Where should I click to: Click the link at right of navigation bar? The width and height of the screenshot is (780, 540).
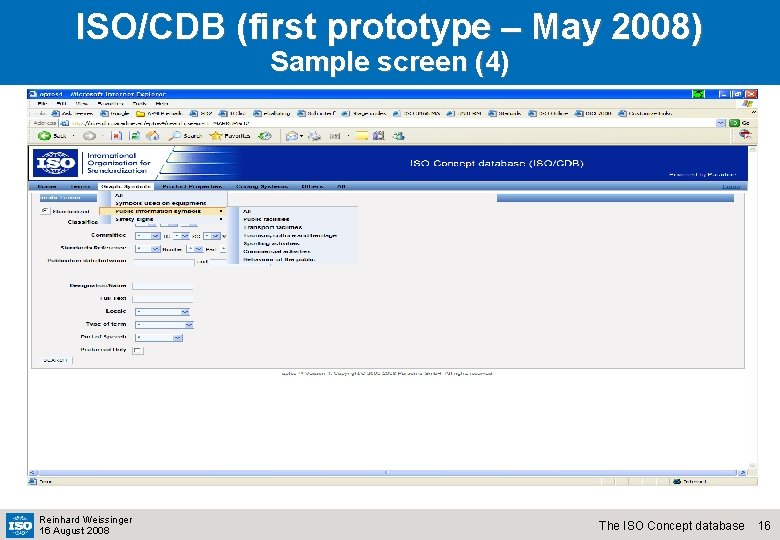coord(731,186)
